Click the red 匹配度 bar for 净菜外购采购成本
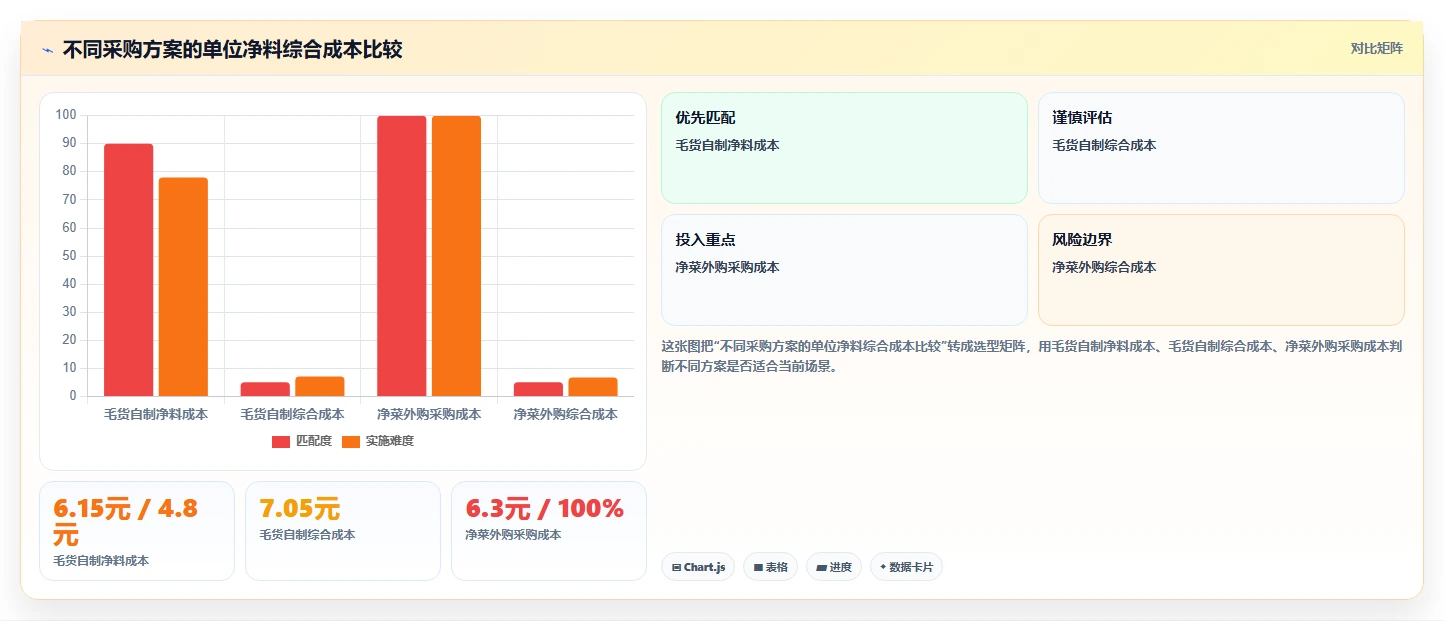 [402, 256]
